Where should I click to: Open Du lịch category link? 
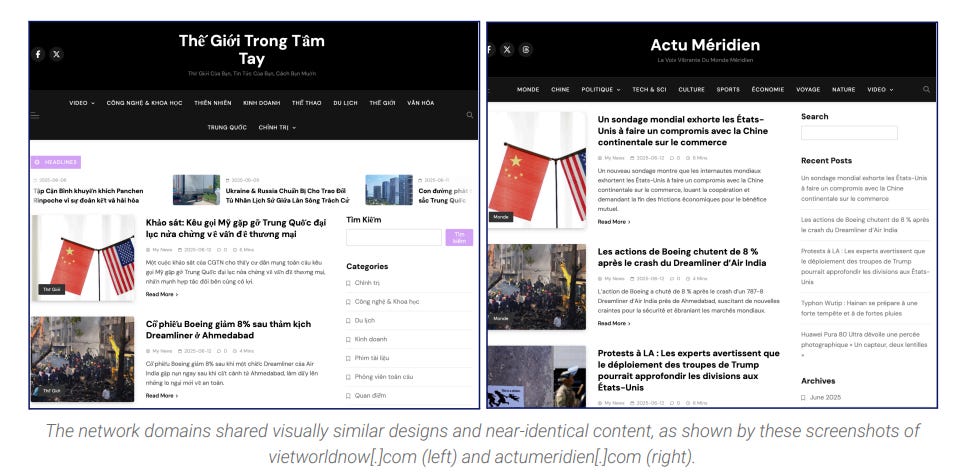click(x=365, y=321)
